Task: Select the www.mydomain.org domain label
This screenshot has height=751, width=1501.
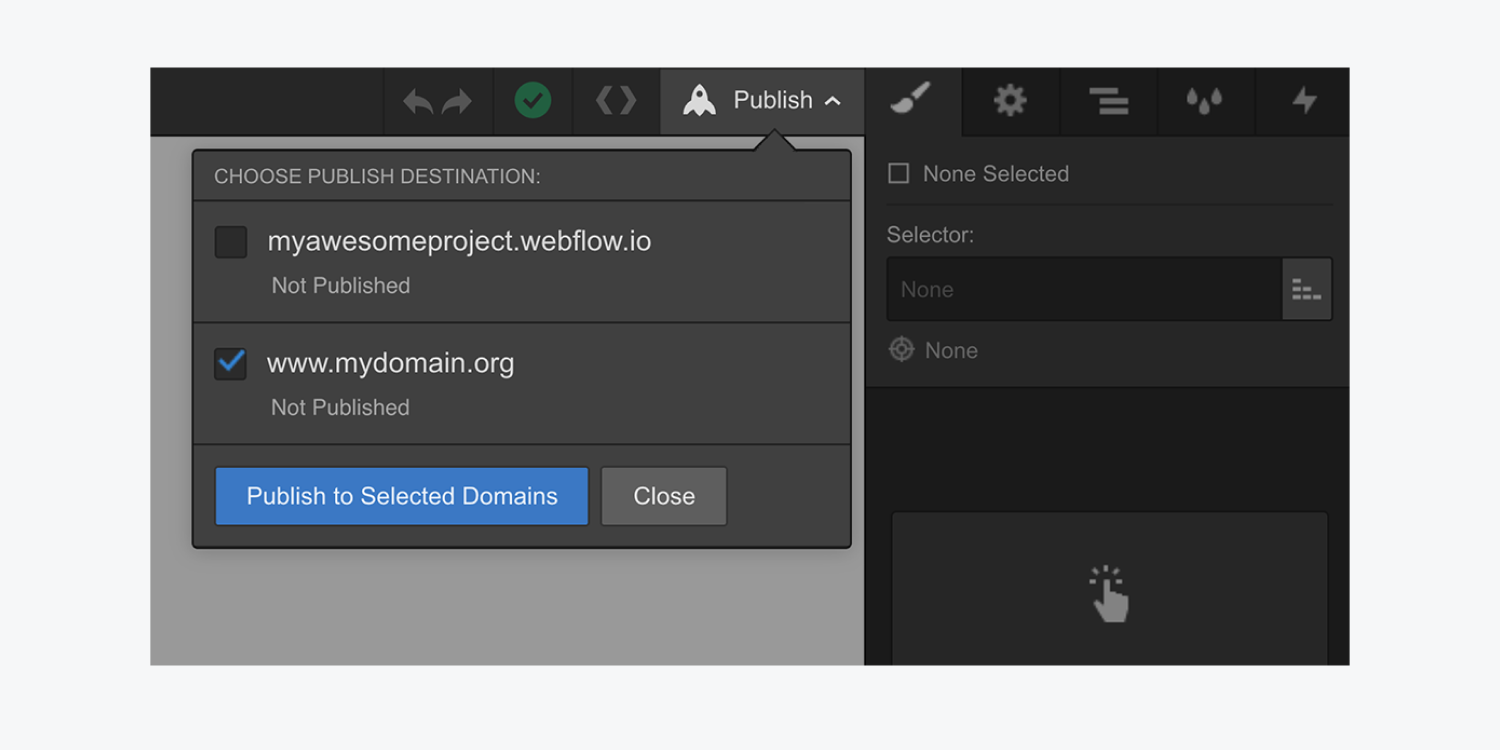Action: click(391, 363)
